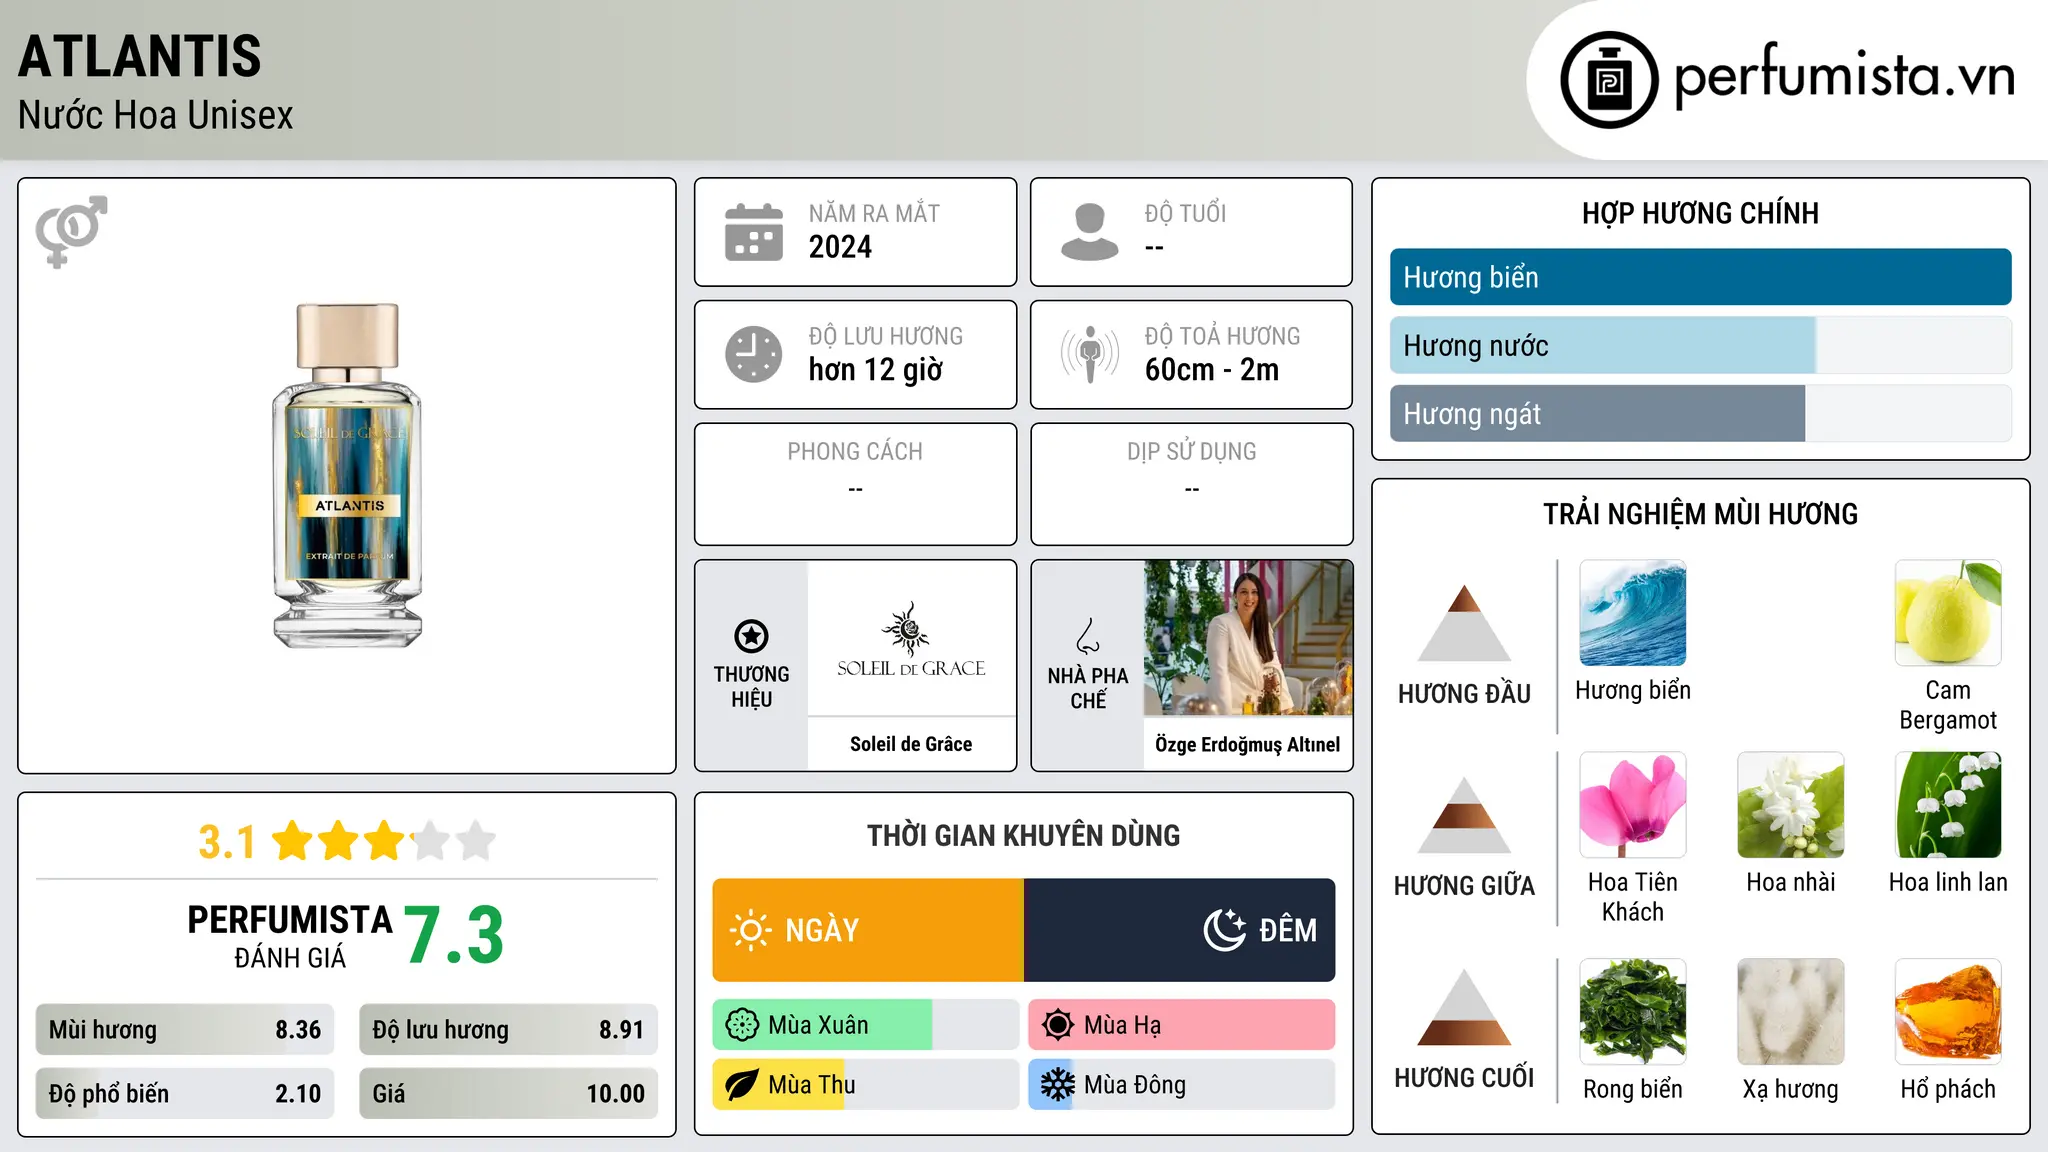Screen dimensions: 2048x1152
Task: Open the Xạ hương musk thumbnail
Action: click(x=1791, y=1012)
